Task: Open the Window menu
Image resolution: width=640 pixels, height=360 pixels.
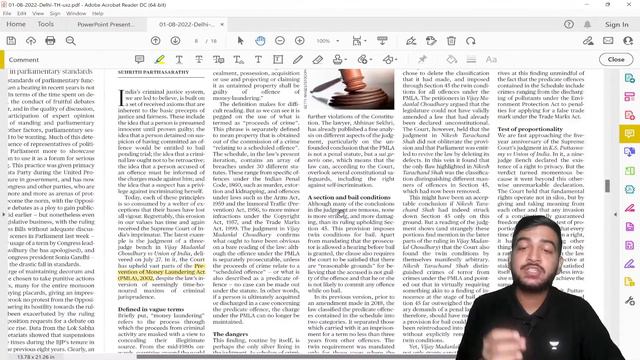Action: [76, 13]
